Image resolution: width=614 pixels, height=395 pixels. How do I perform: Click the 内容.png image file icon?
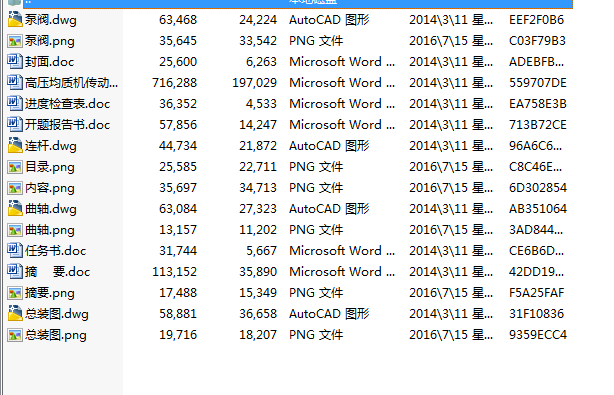coord(15,188)
